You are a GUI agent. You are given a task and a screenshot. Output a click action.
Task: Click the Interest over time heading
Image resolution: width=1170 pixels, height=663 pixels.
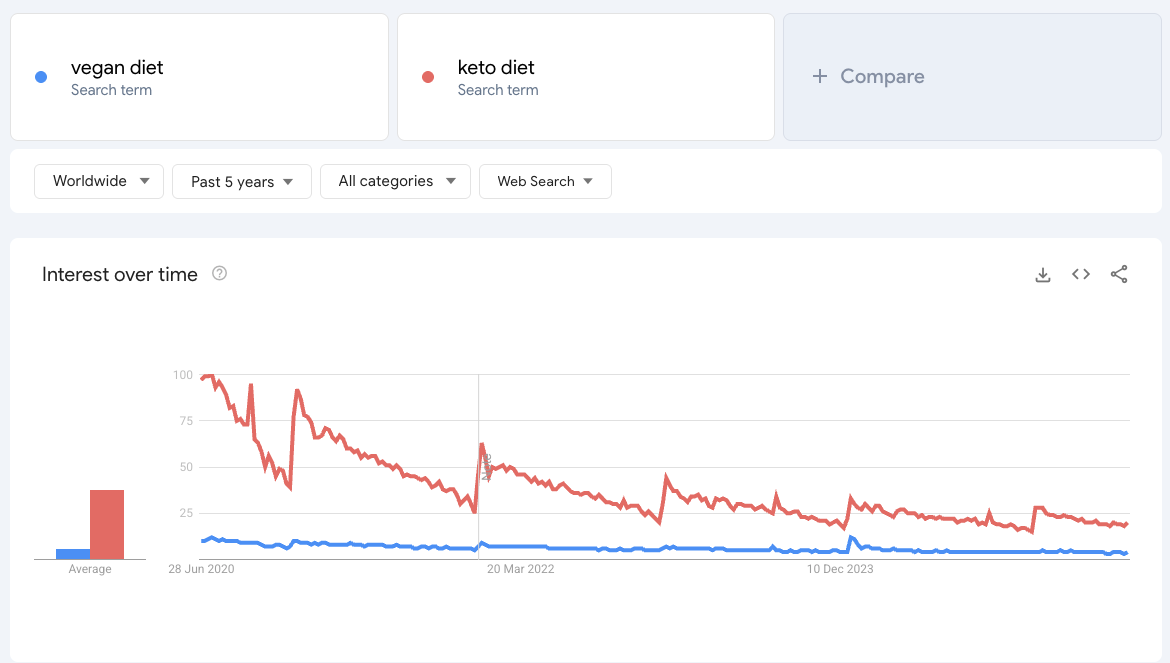coord(119,274)
